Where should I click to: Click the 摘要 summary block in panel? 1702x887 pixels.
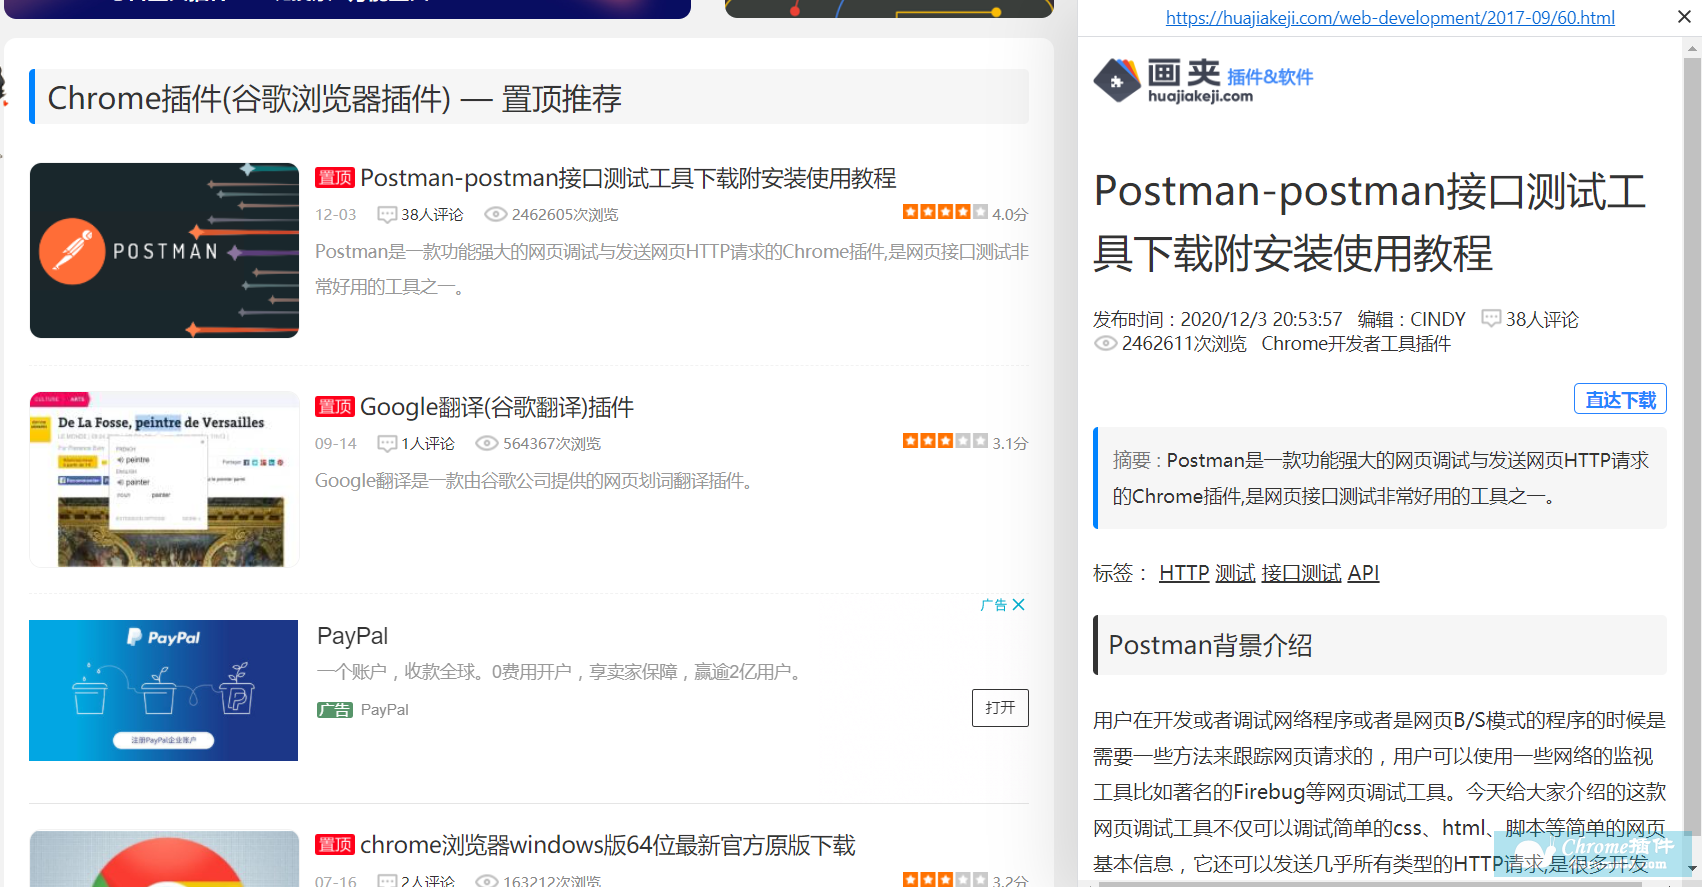1380,478
